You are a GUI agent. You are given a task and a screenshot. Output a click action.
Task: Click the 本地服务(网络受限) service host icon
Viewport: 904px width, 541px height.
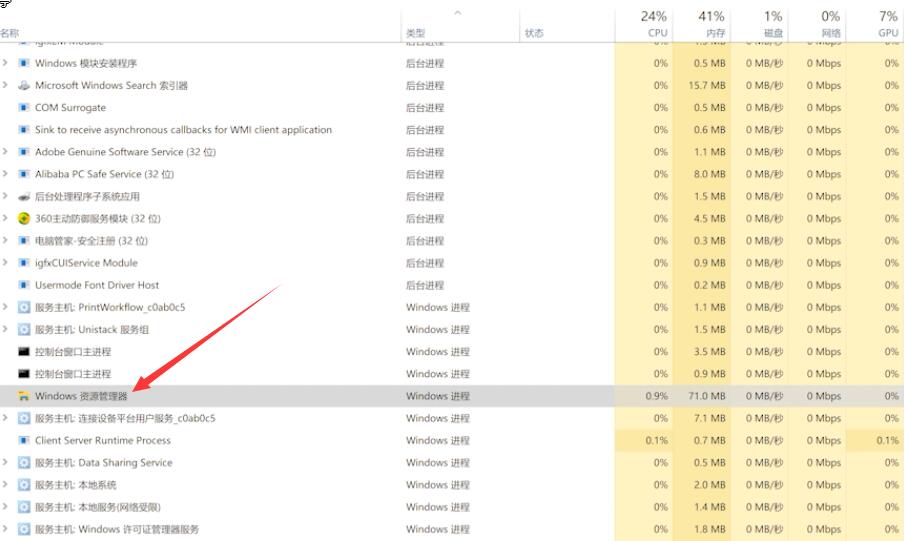[24, 507]
